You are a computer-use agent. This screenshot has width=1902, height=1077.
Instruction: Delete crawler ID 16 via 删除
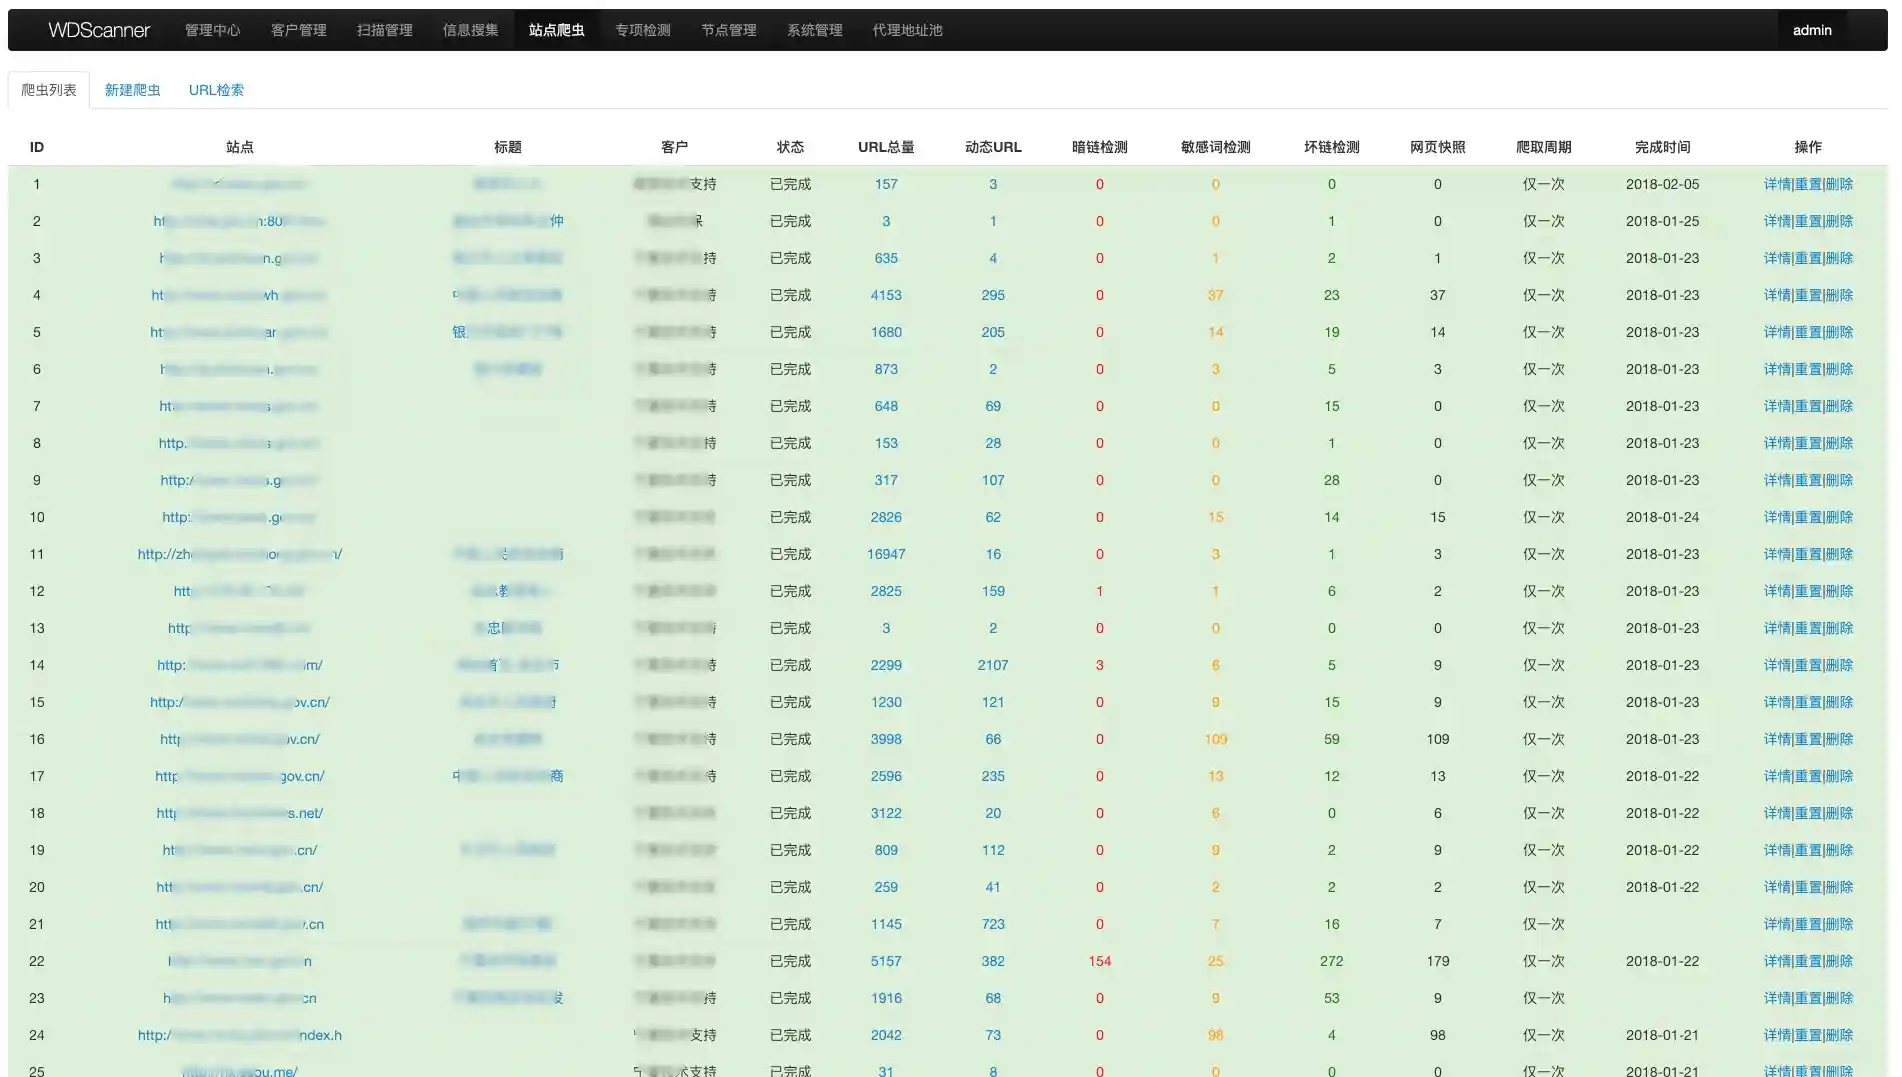pyautogui.click(x=1839, y=739)
